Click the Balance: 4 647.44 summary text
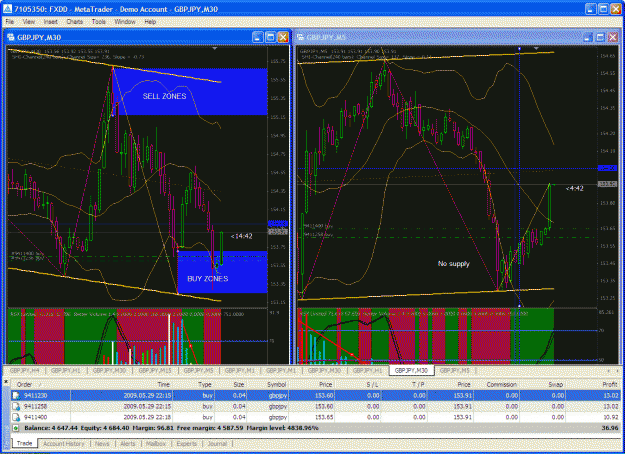 51,428
